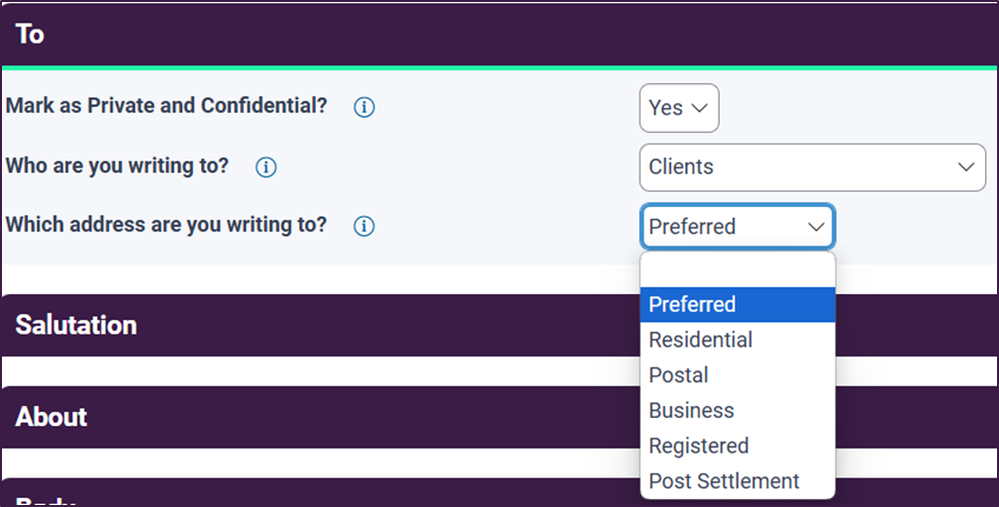
Task: Click the Which address are you writing to label
Action: 166,225
